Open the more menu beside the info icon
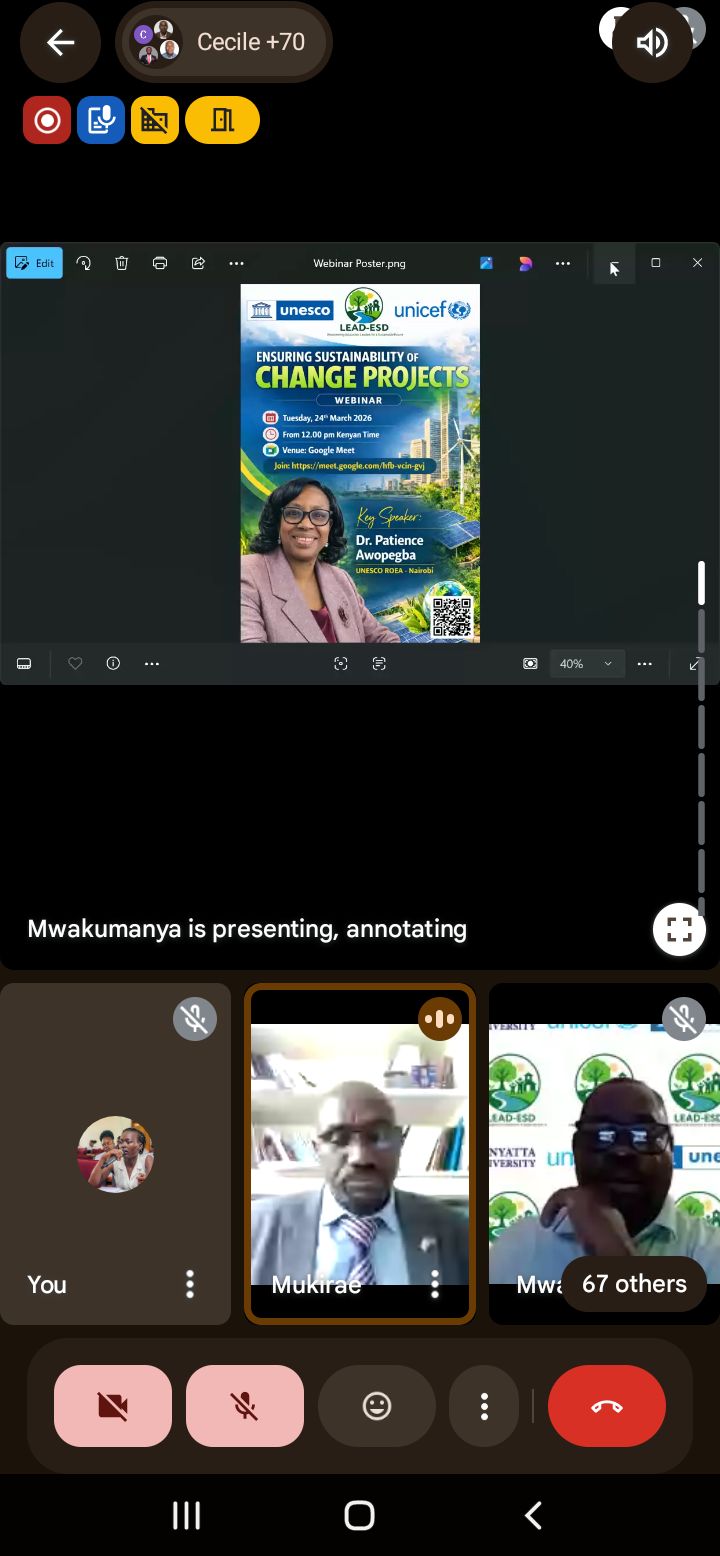 (x=152, y=663)
